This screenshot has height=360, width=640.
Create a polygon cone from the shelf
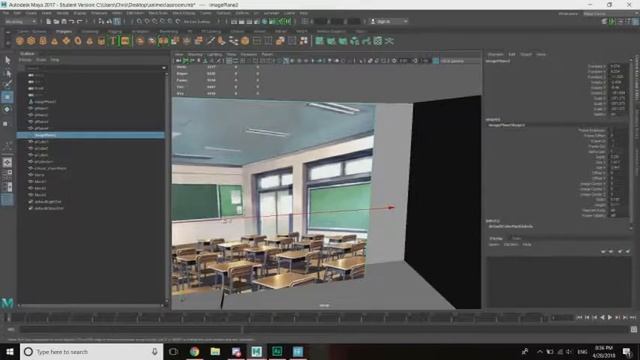click(x=54, y=41)
